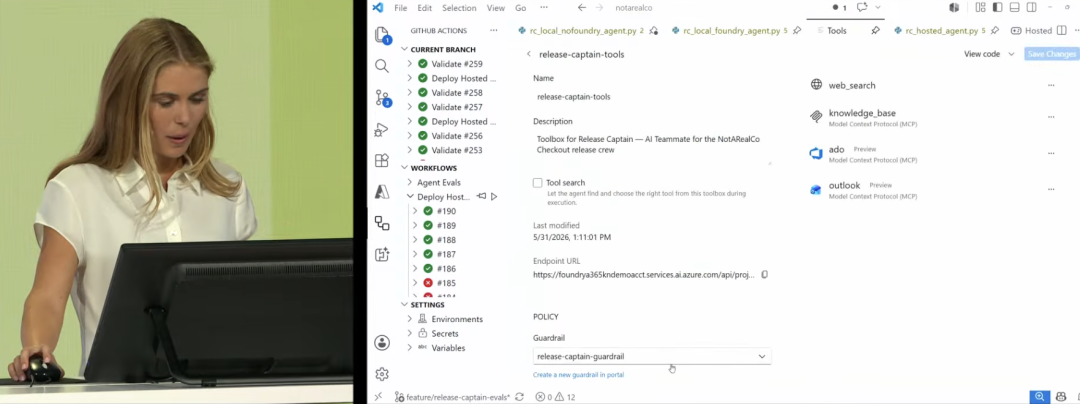Expand the Environments settings item

pyautogui.click(x=410, y=319)
